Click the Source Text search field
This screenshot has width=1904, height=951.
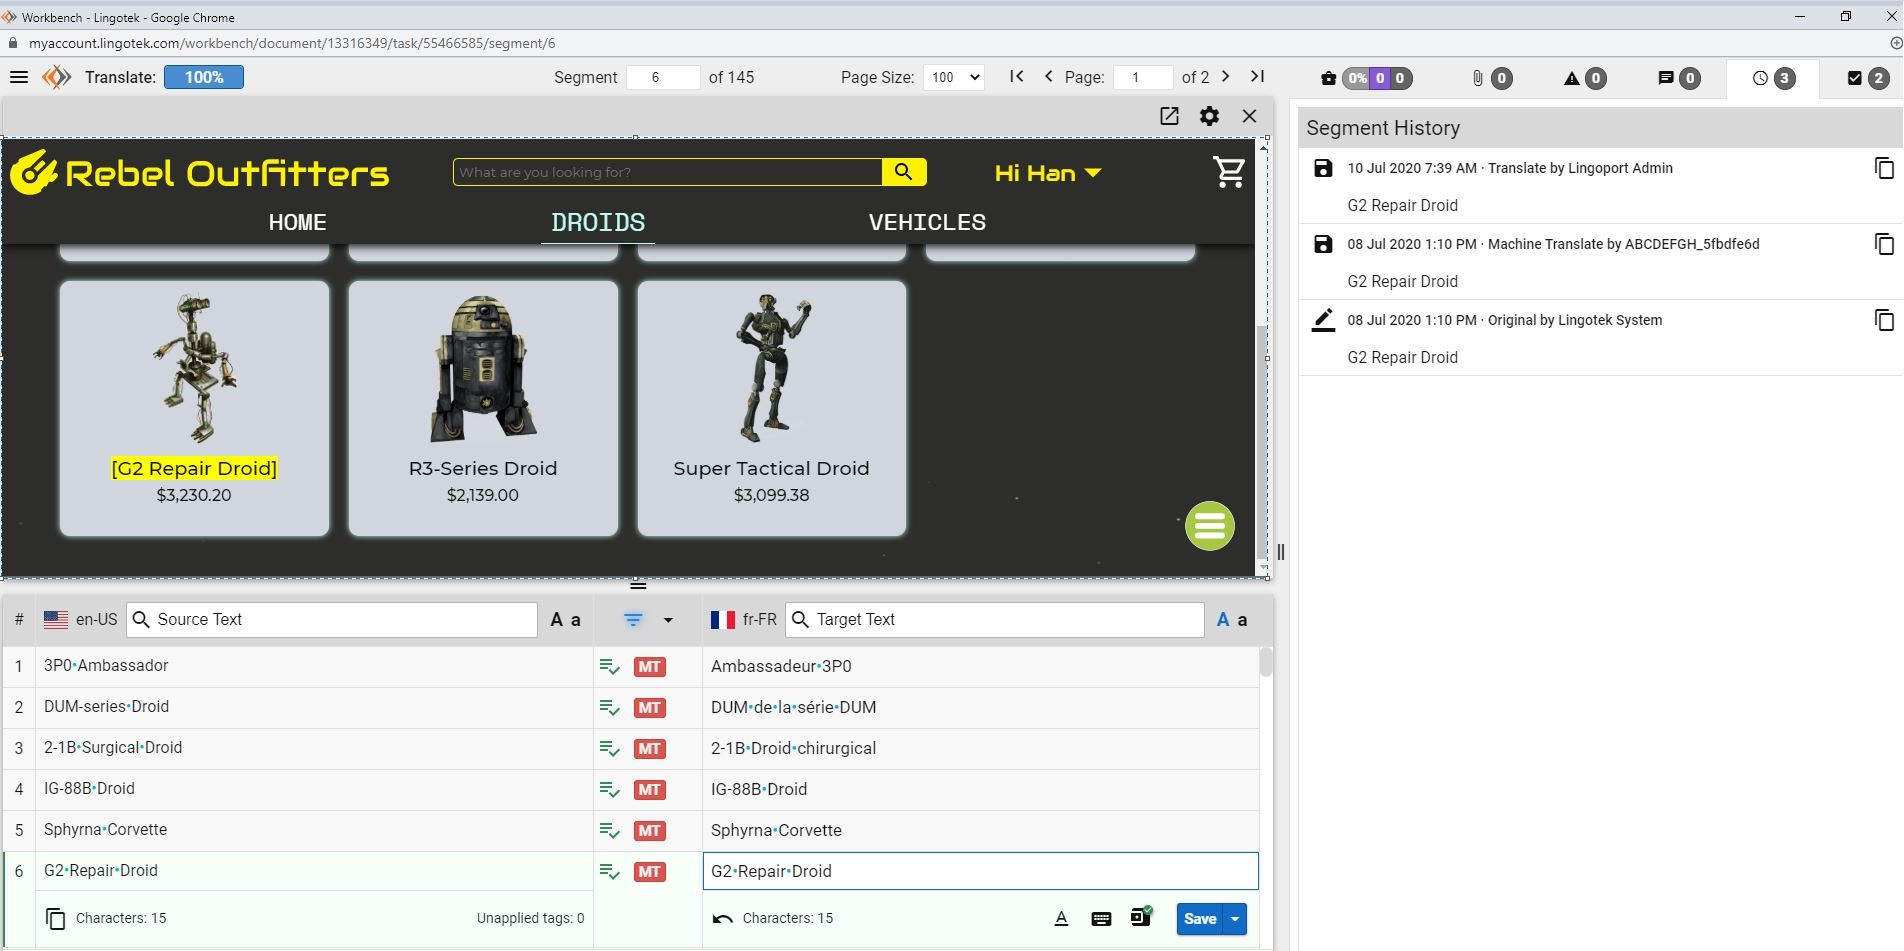340,620
